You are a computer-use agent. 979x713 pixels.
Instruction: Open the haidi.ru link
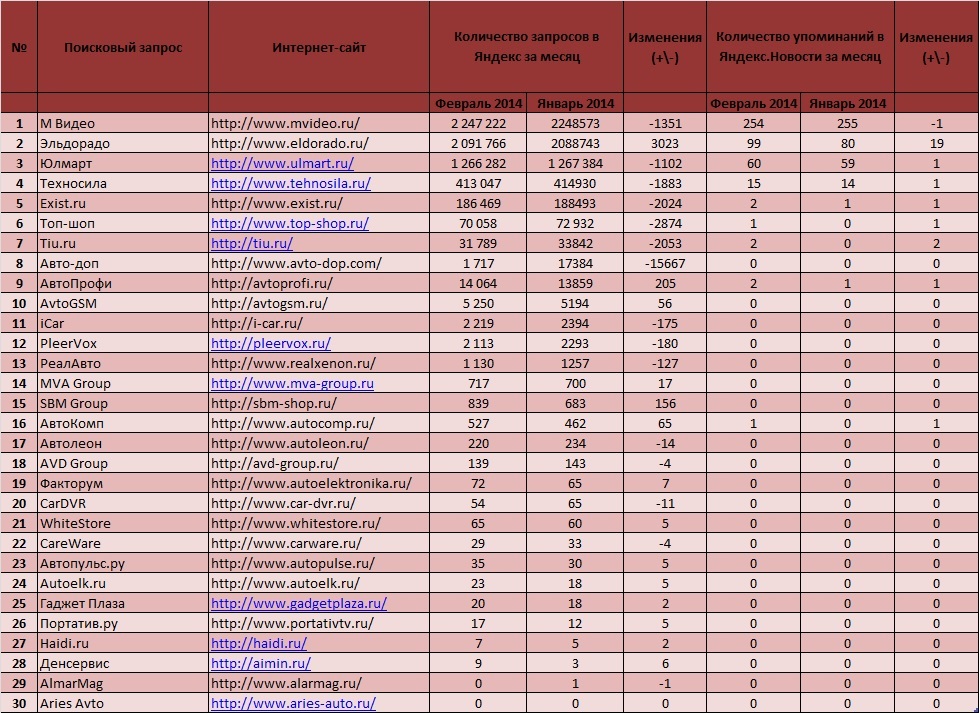click(x=258, y=643)
